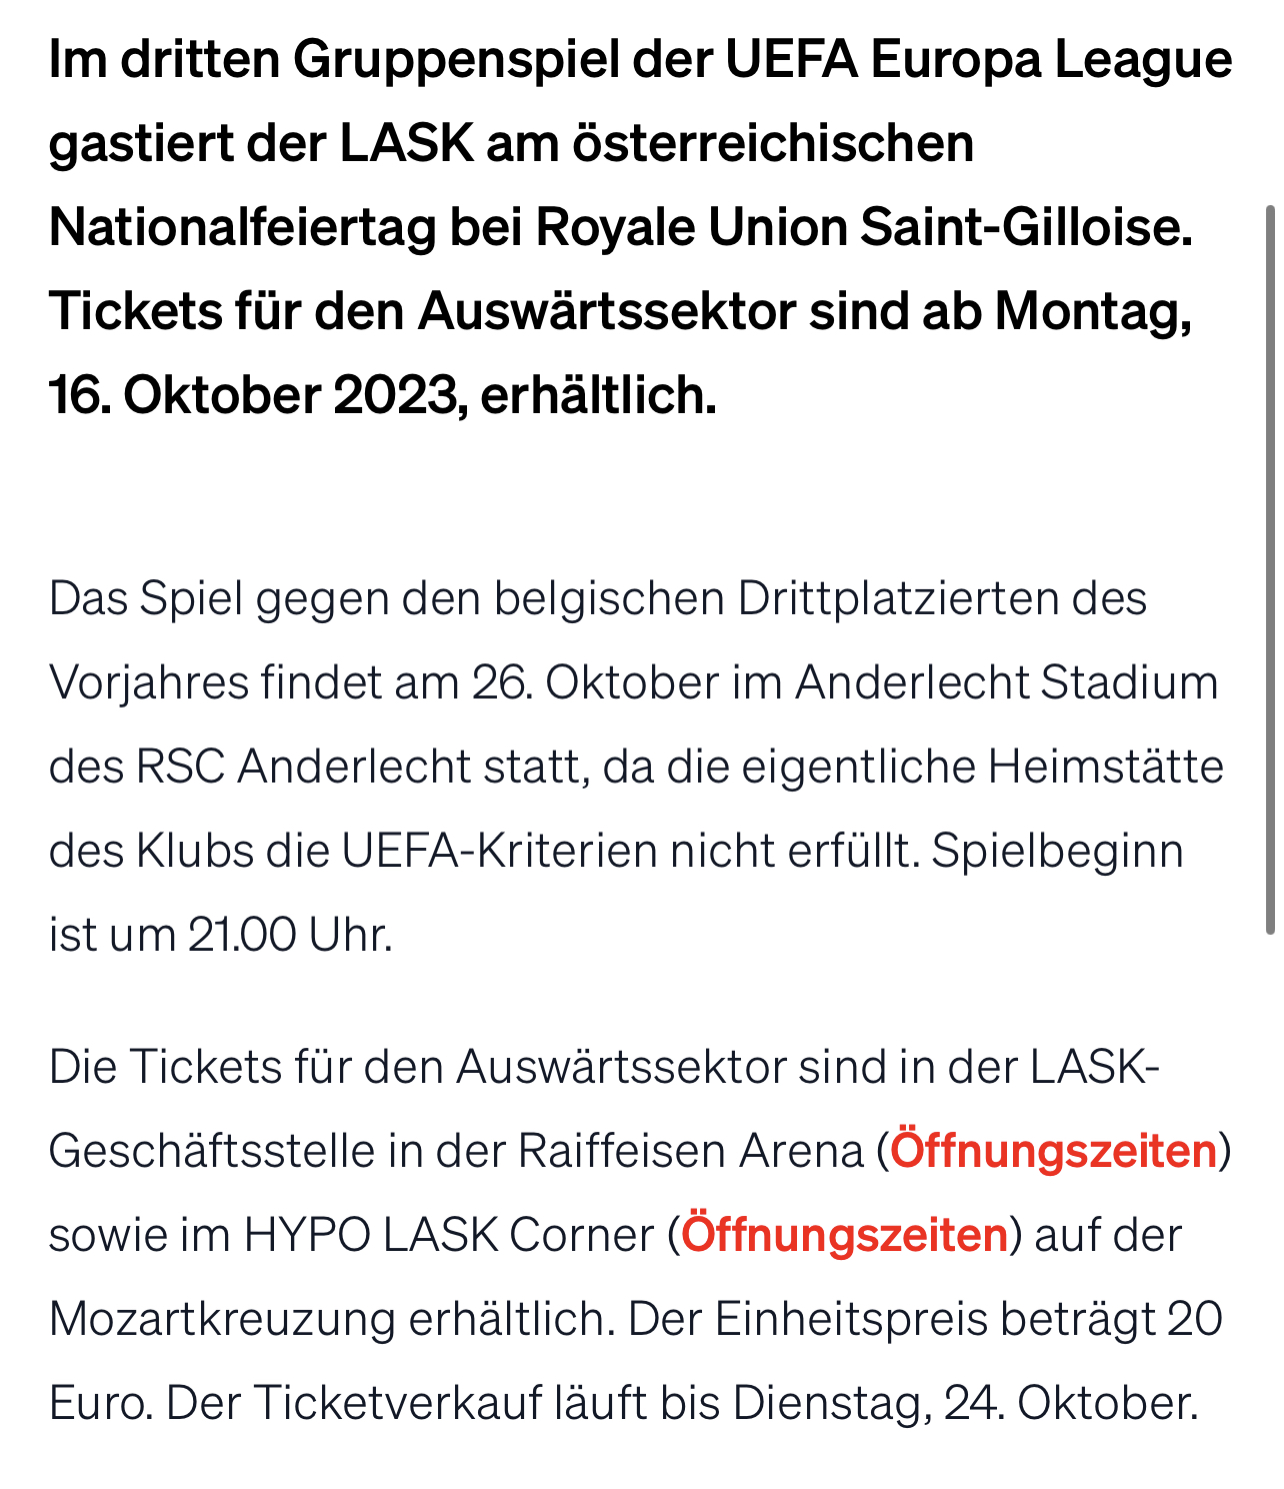Click the word 'UEFA-Kriterien'

[x=499, y=851]
